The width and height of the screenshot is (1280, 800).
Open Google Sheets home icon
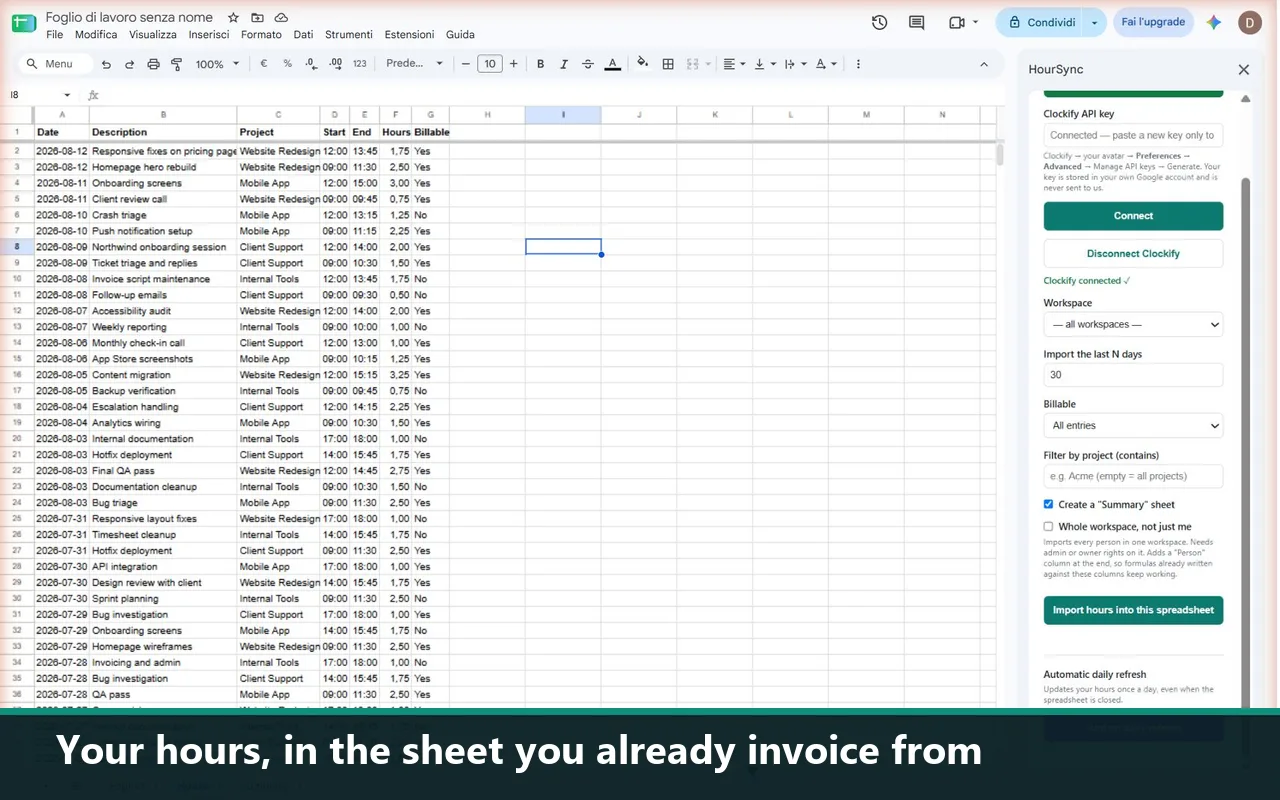tap(24, 23)
